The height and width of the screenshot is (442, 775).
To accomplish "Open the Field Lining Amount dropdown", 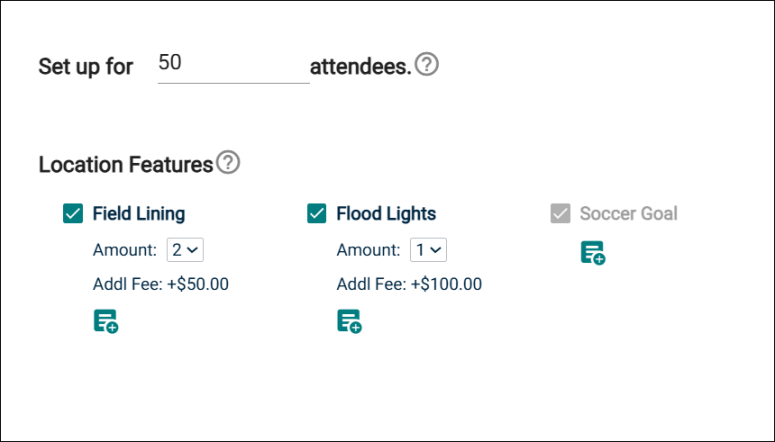I will (x=185, y=250).
